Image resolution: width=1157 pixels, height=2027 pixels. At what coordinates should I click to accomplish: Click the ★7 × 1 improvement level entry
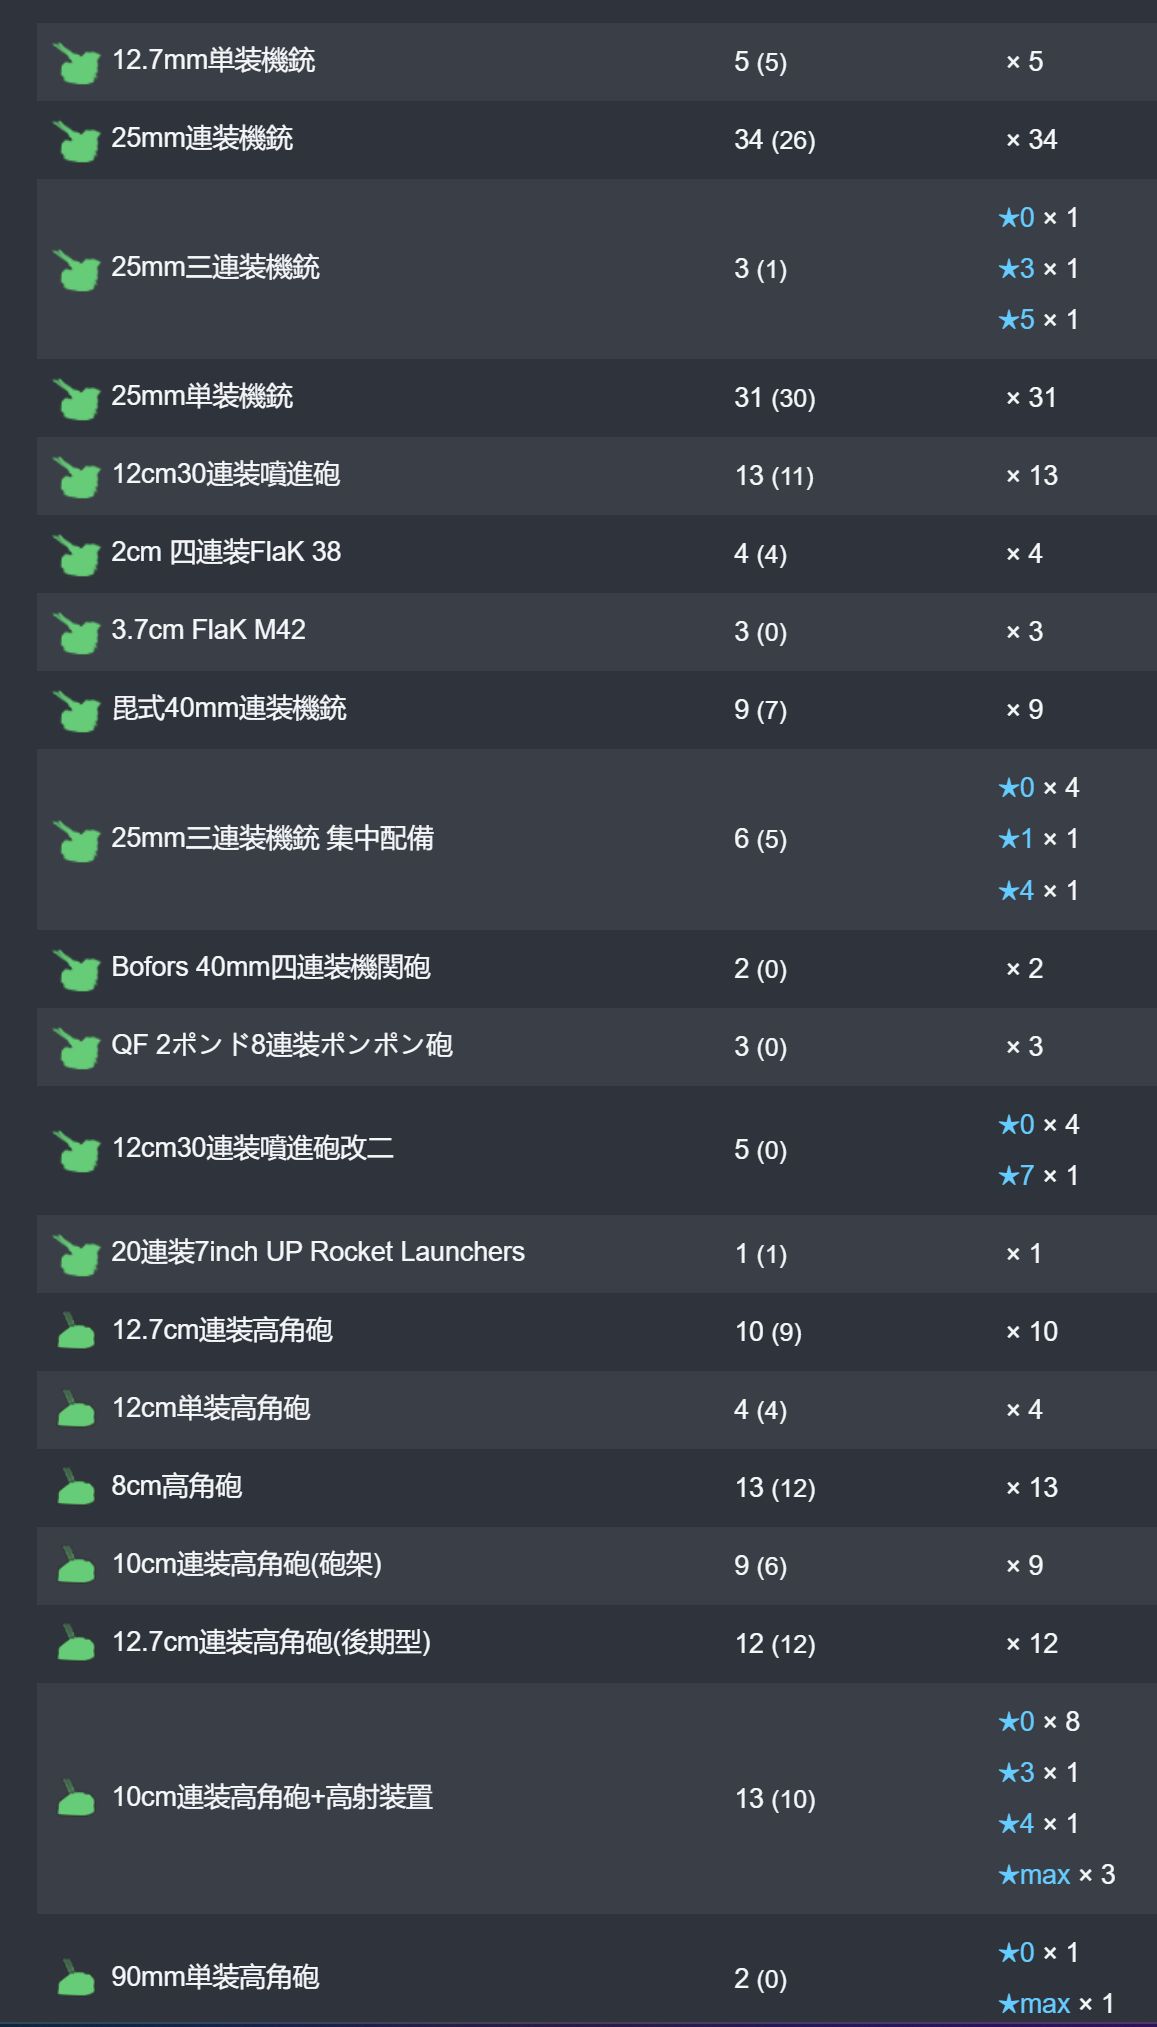click(x=1038, y=1176)
